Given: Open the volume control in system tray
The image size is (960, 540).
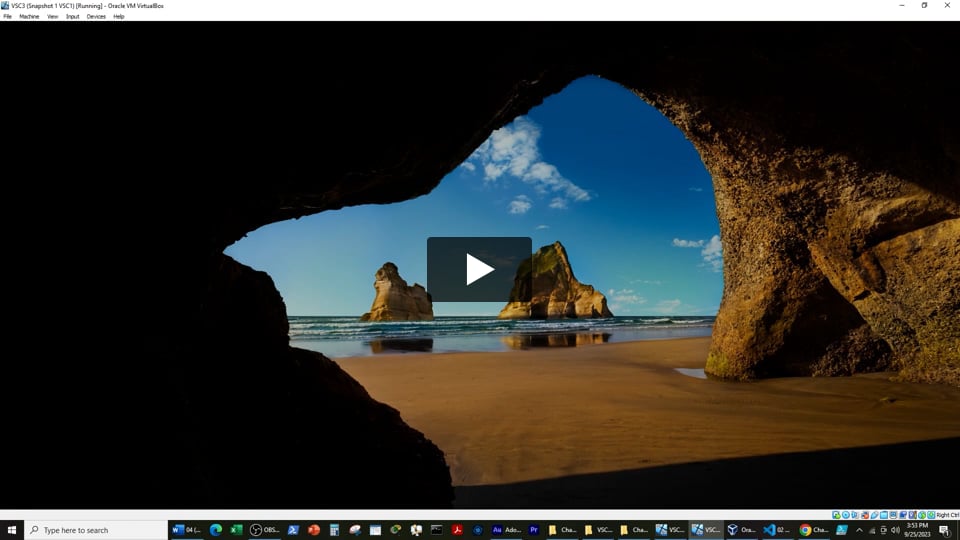Looking at the screenshot, I should click(x=895, y=530).
